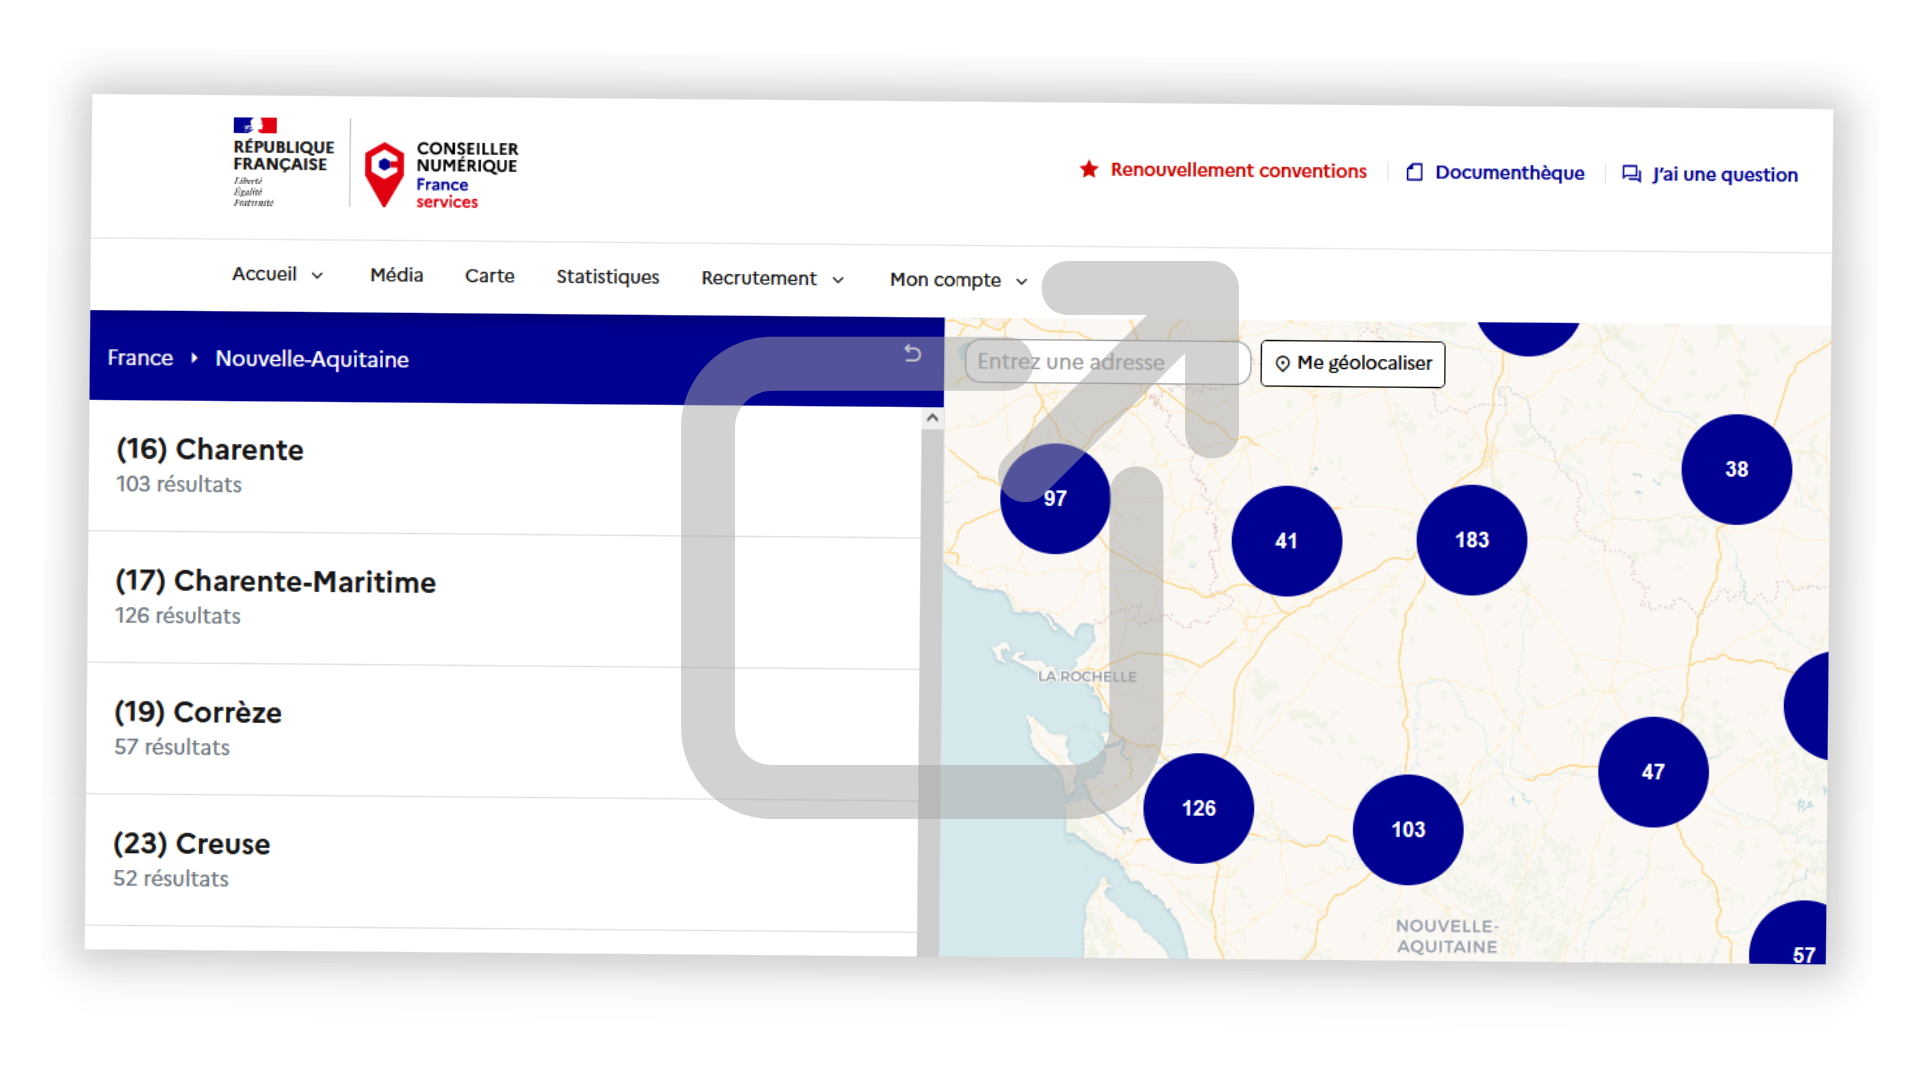Click the chat icon for J'ai une question

click(1631, 174)
